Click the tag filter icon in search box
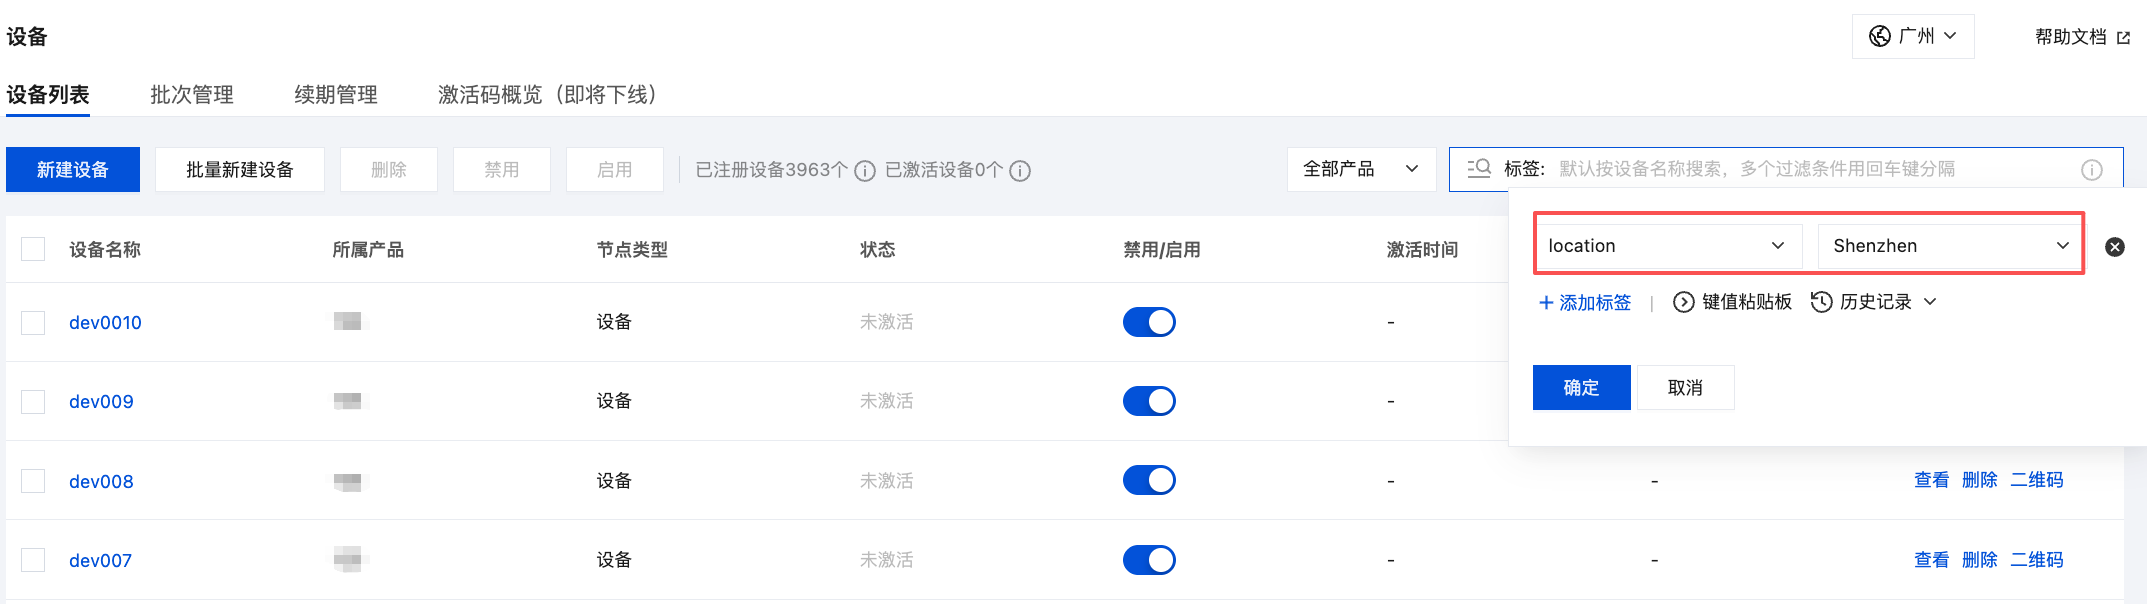The height and width of the screenshot is (604, 2147). pyautogui.click(x=1479, y=169)
